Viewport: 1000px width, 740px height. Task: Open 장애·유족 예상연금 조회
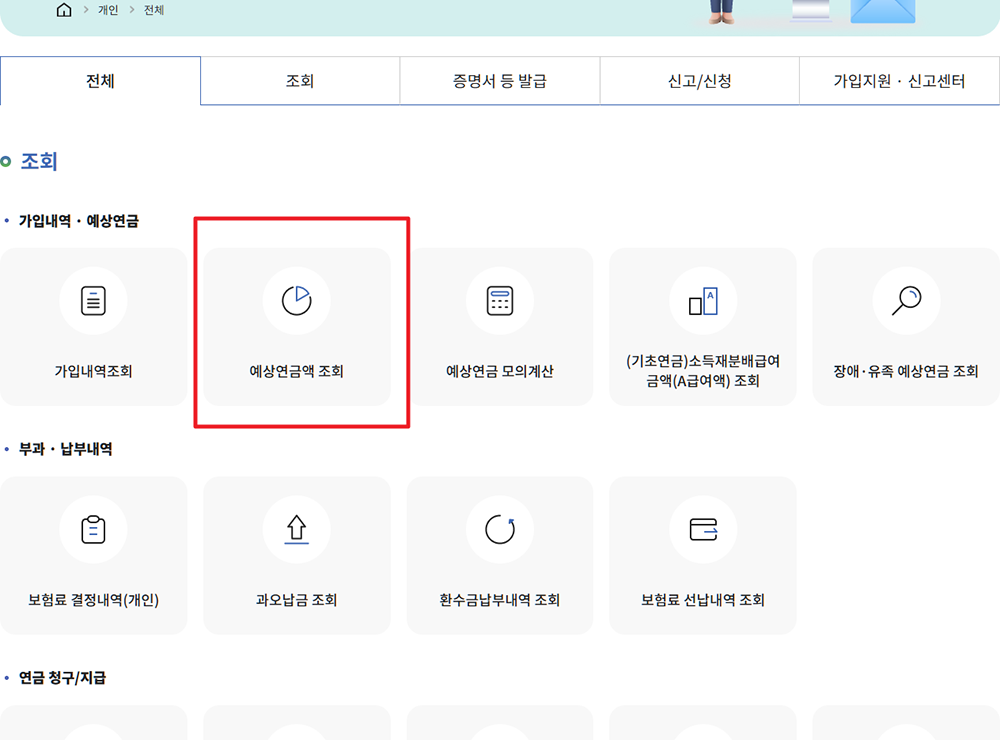tap(906, 327)
